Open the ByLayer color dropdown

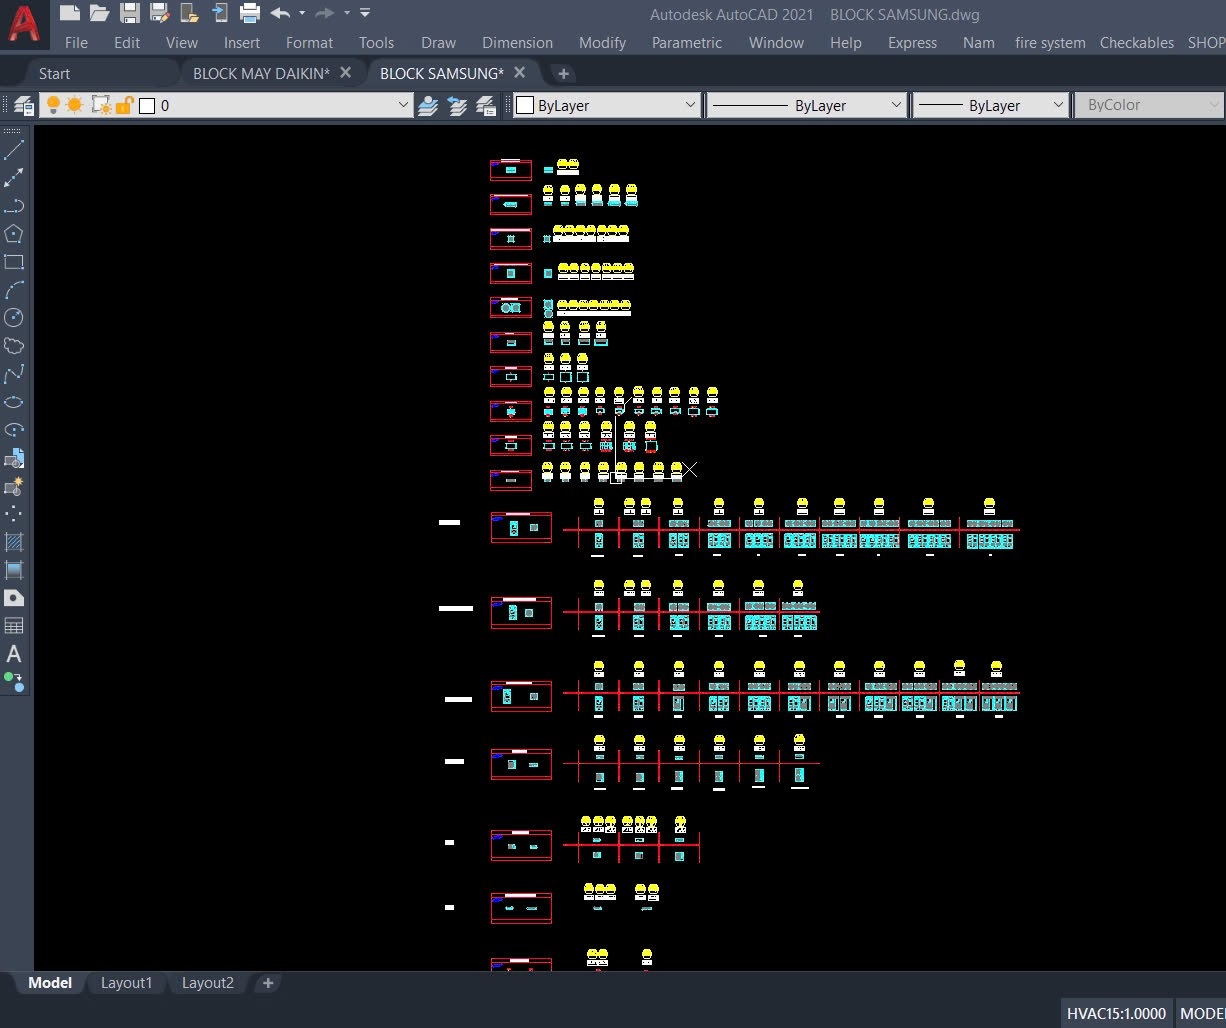click(x=689, y=104)
